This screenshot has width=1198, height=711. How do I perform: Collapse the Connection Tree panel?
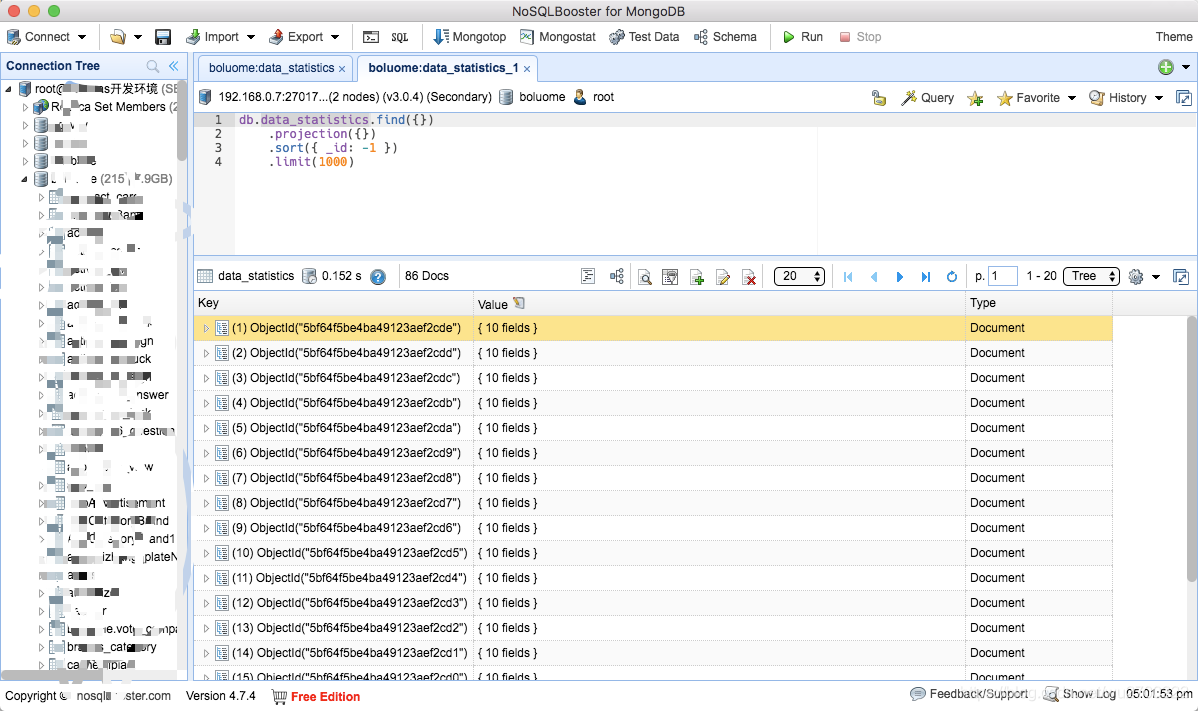(x=173, y=66)
